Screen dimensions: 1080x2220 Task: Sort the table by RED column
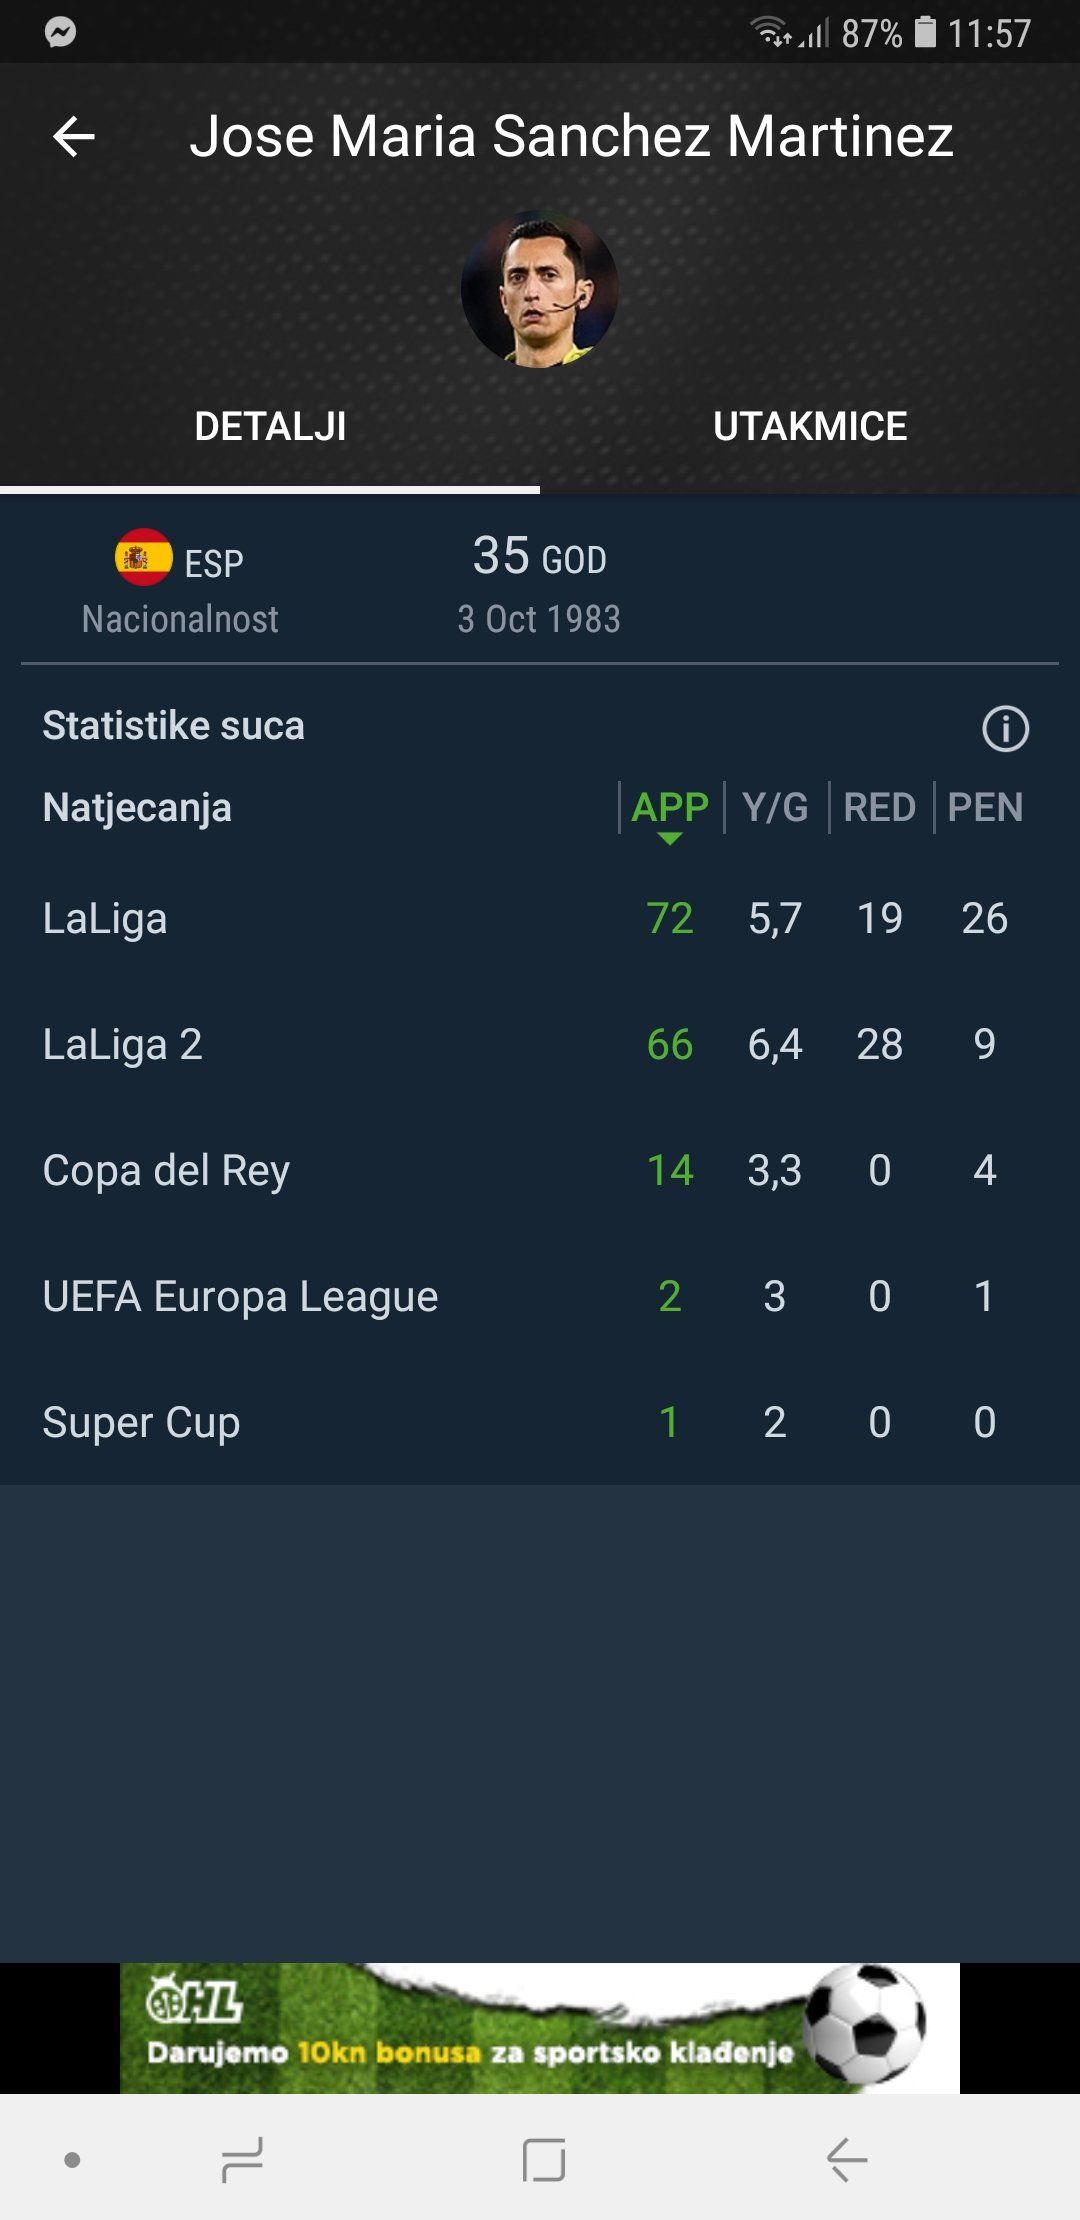[x=879, y=808]
